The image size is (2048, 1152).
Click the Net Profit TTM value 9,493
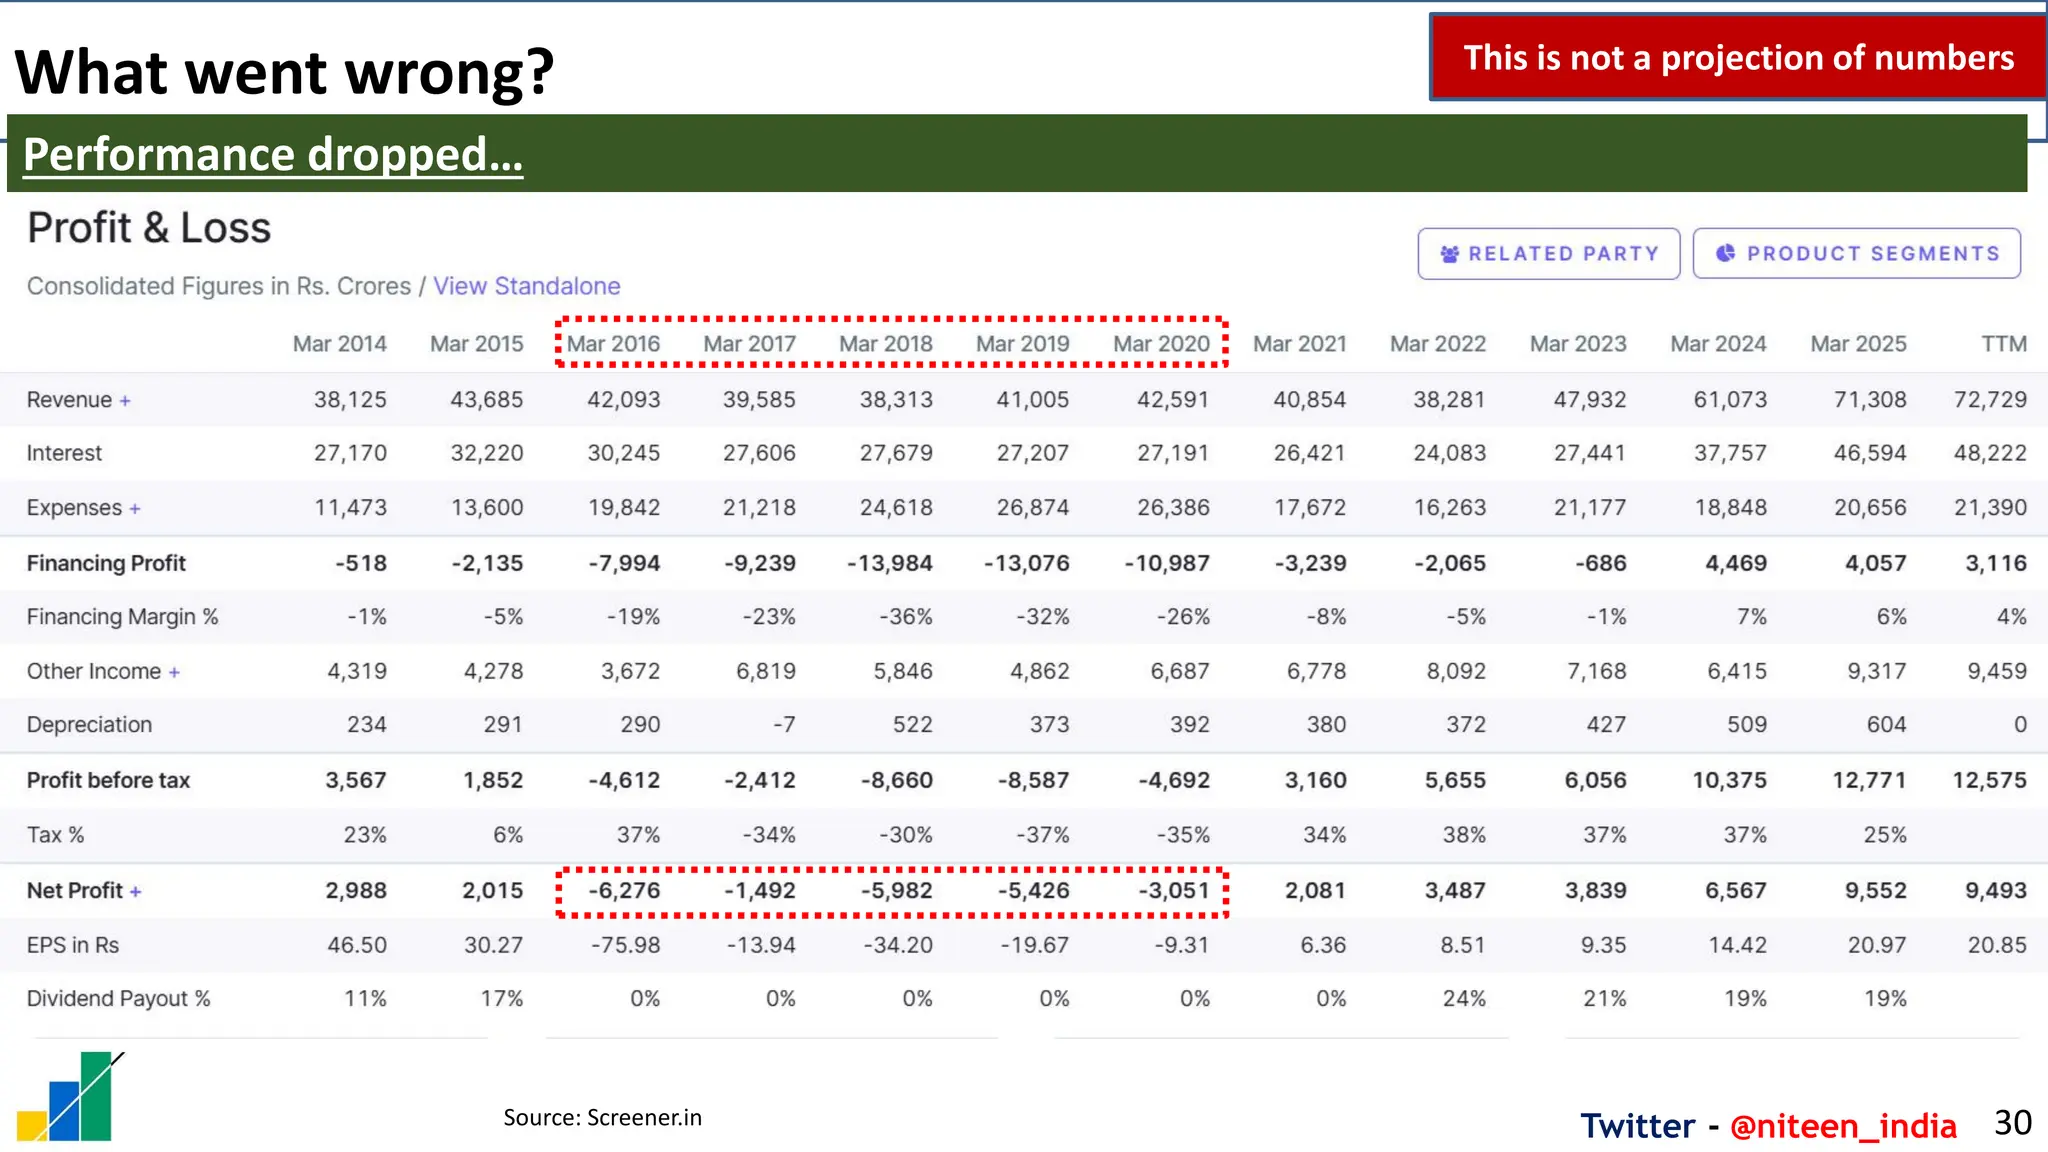coord(1996,891)
